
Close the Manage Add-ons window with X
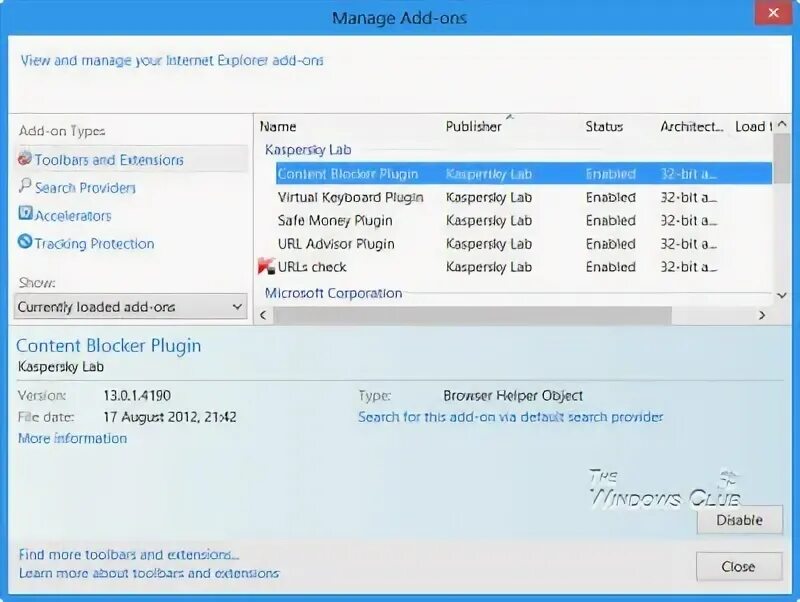(x=773, y=12)
